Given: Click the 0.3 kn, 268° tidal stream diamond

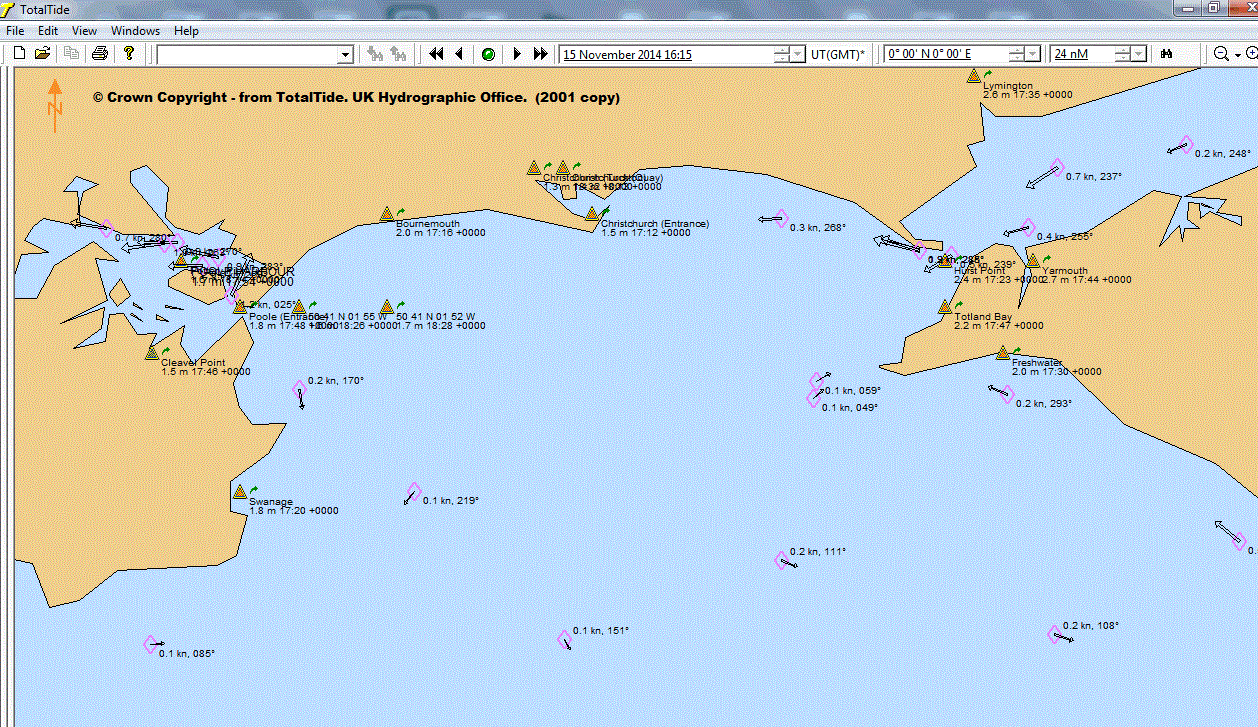Looking at the screenshot, I should pyautogui.click(x=780, y=219).
